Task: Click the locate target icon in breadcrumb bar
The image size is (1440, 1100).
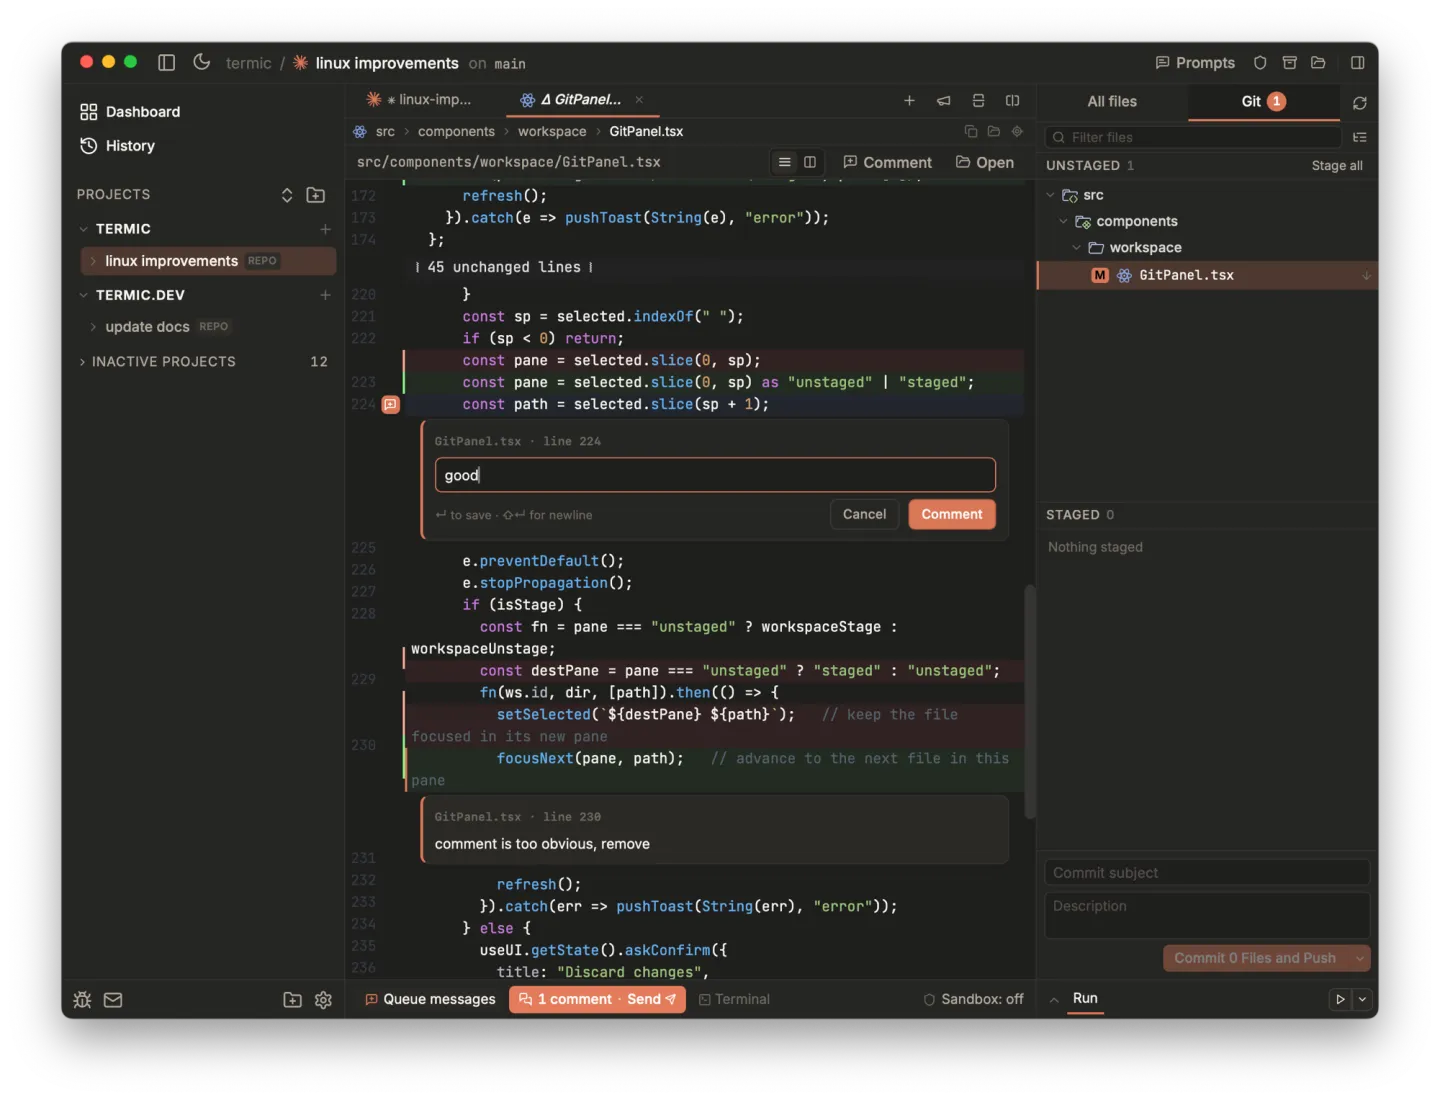Action: [1017, 131]
